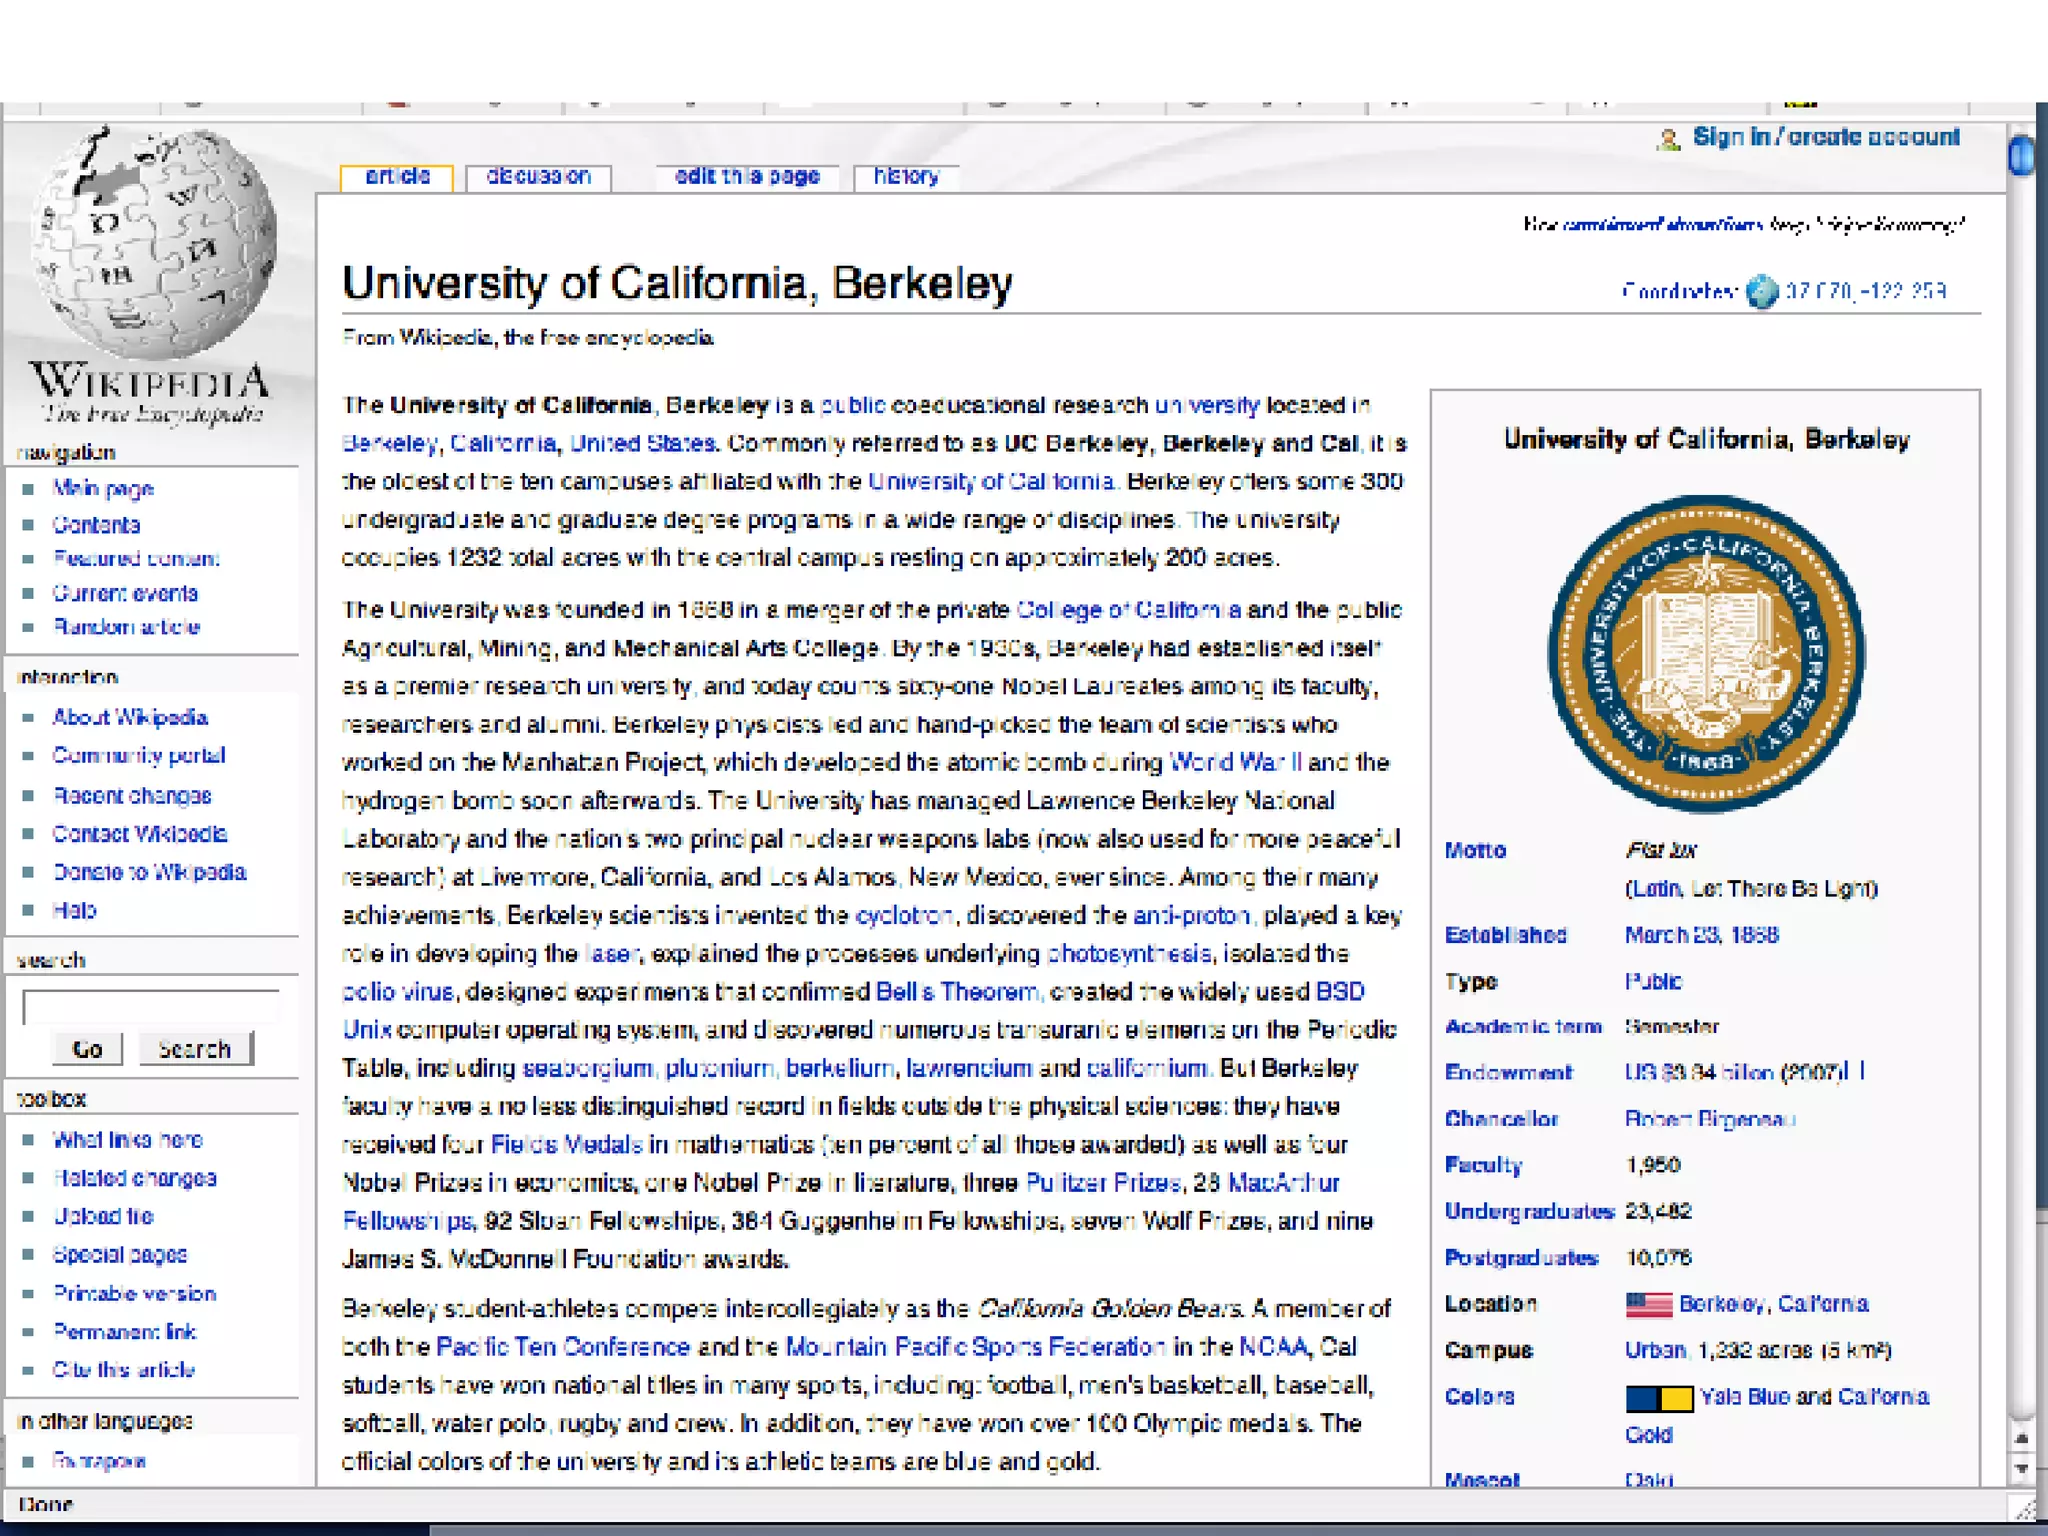Click the California Gold color swatch
The image size is (2048, 1536).
point(1676,1398)
